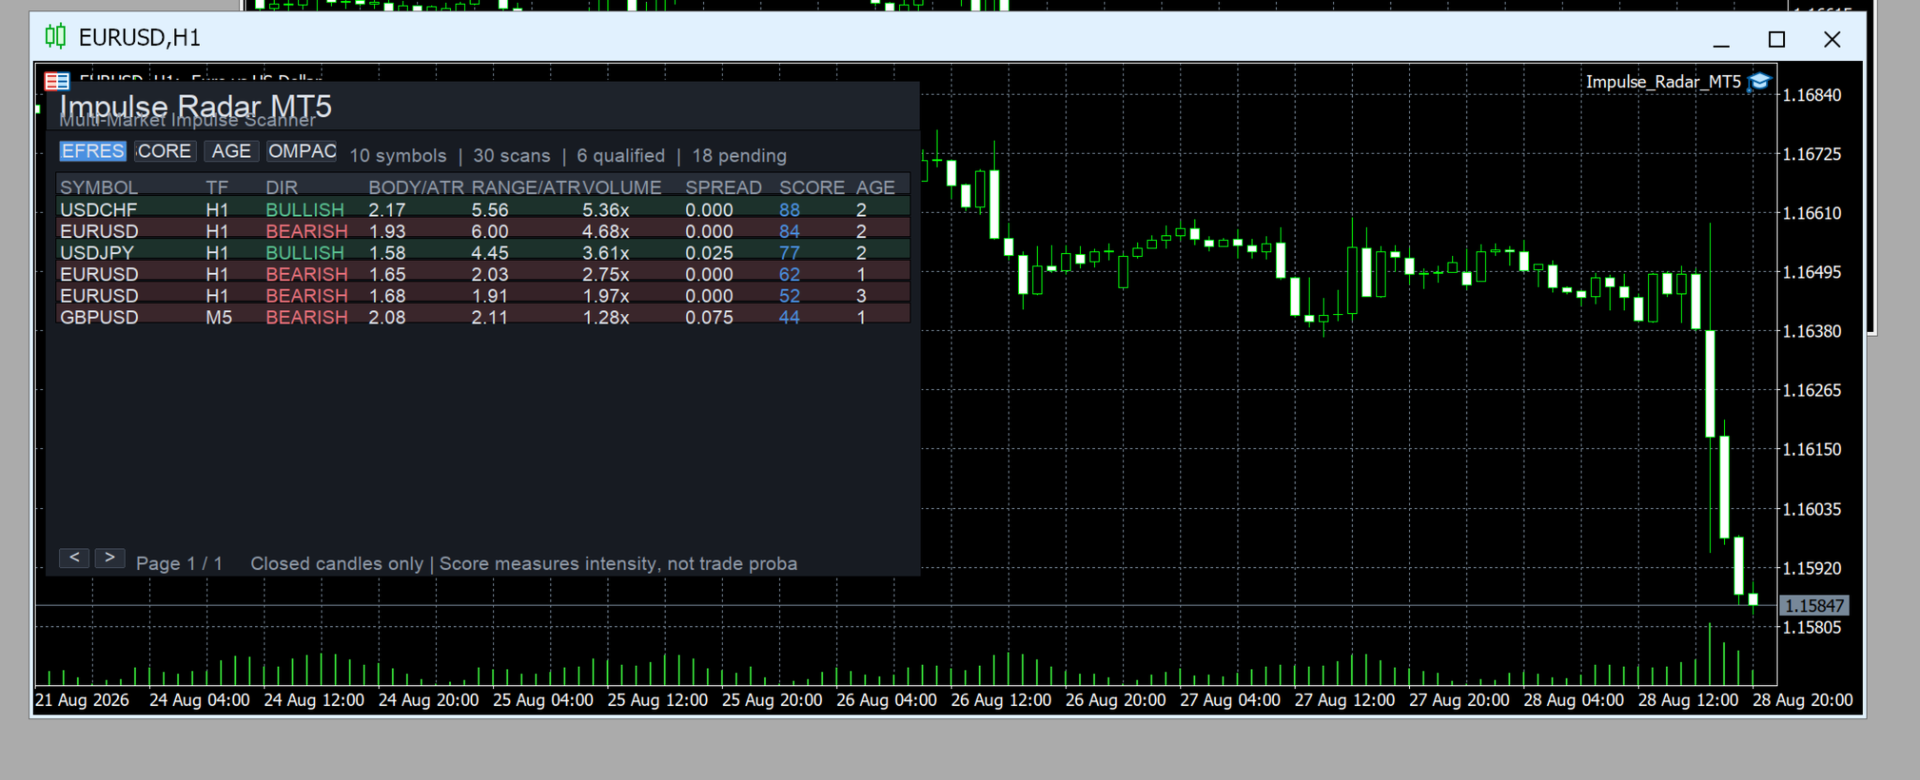Click the 0.075 spread value

pyautogui.click(x=709, y=317)
